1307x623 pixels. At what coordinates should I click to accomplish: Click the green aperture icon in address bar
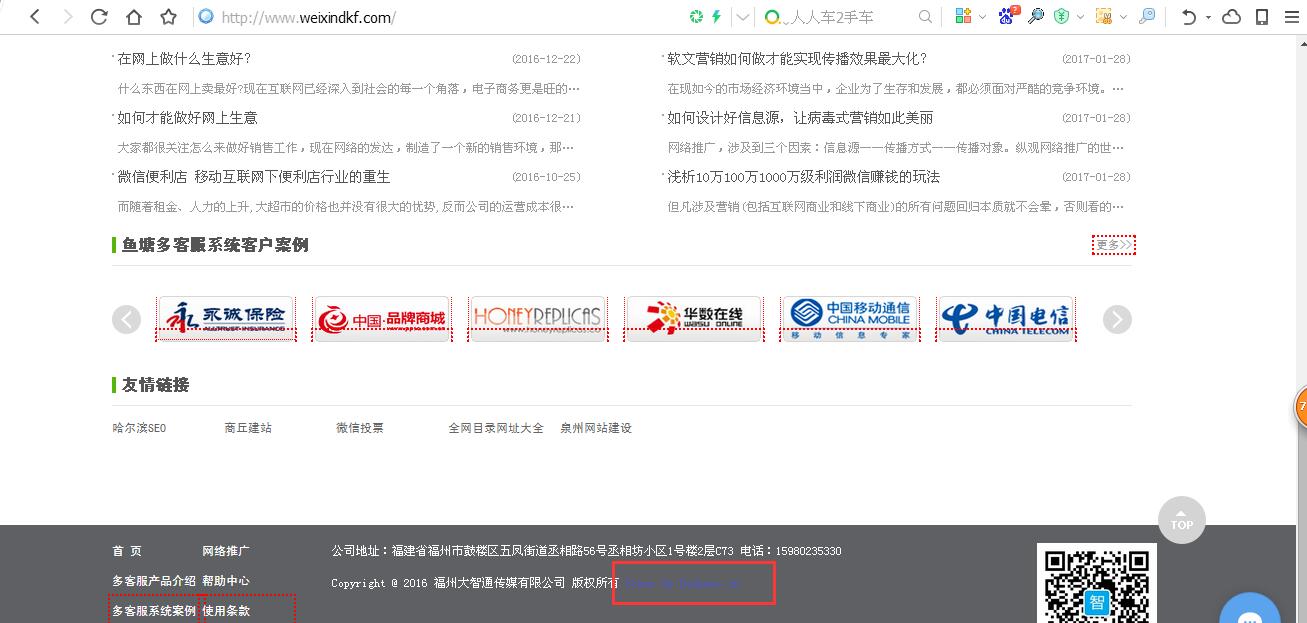(697, 17)
